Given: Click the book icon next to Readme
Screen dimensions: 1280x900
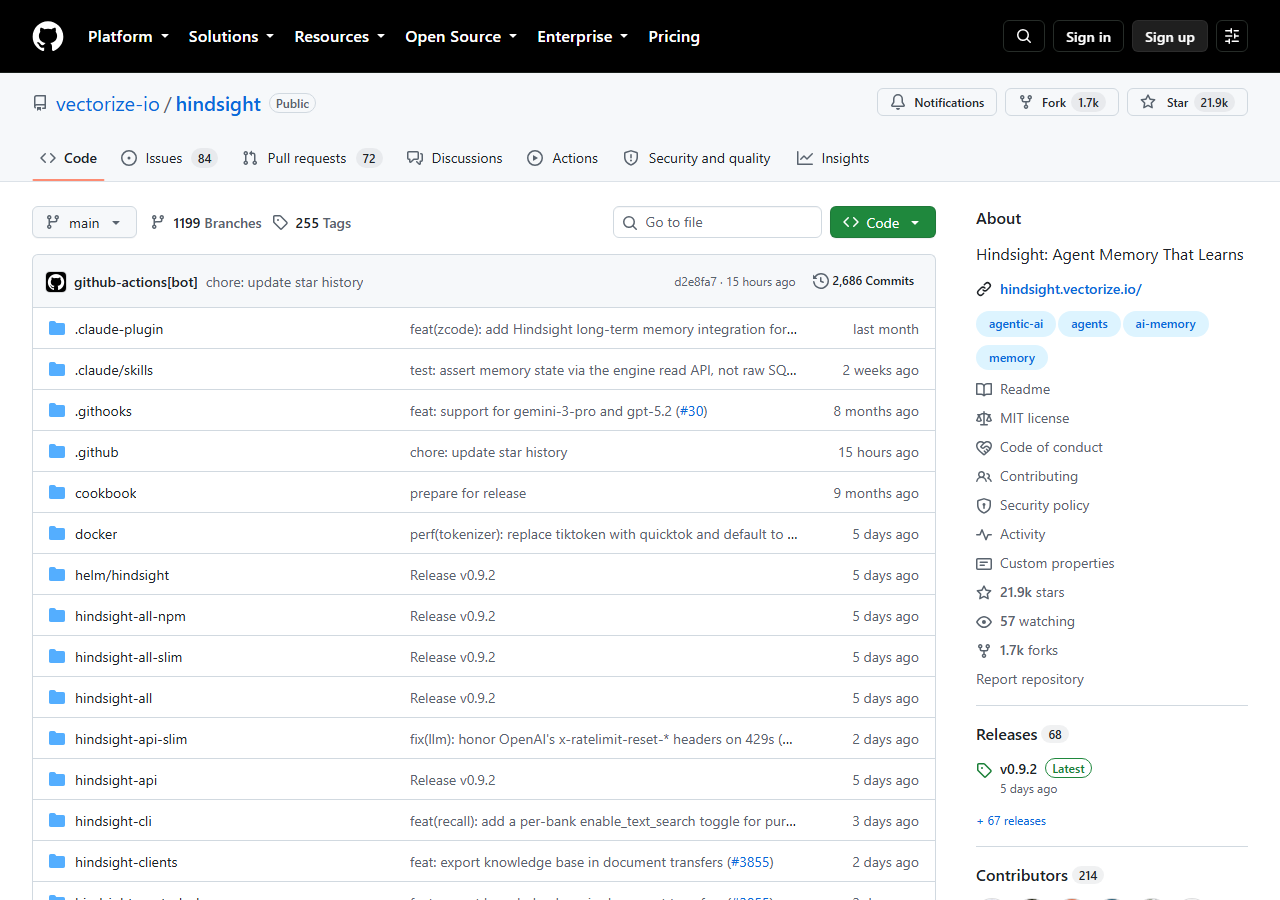Looking at the screenshot, I should [x=984, y=389].
